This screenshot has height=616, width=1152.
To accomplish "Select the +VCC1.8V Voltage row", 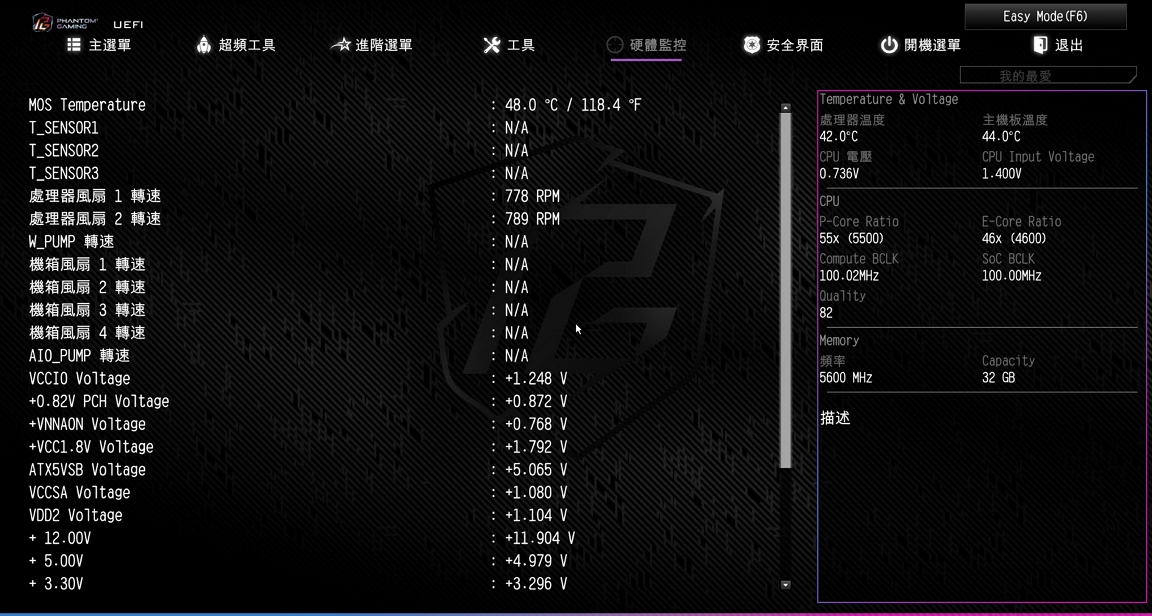I will pyautogui.click(x=400, y=447).
